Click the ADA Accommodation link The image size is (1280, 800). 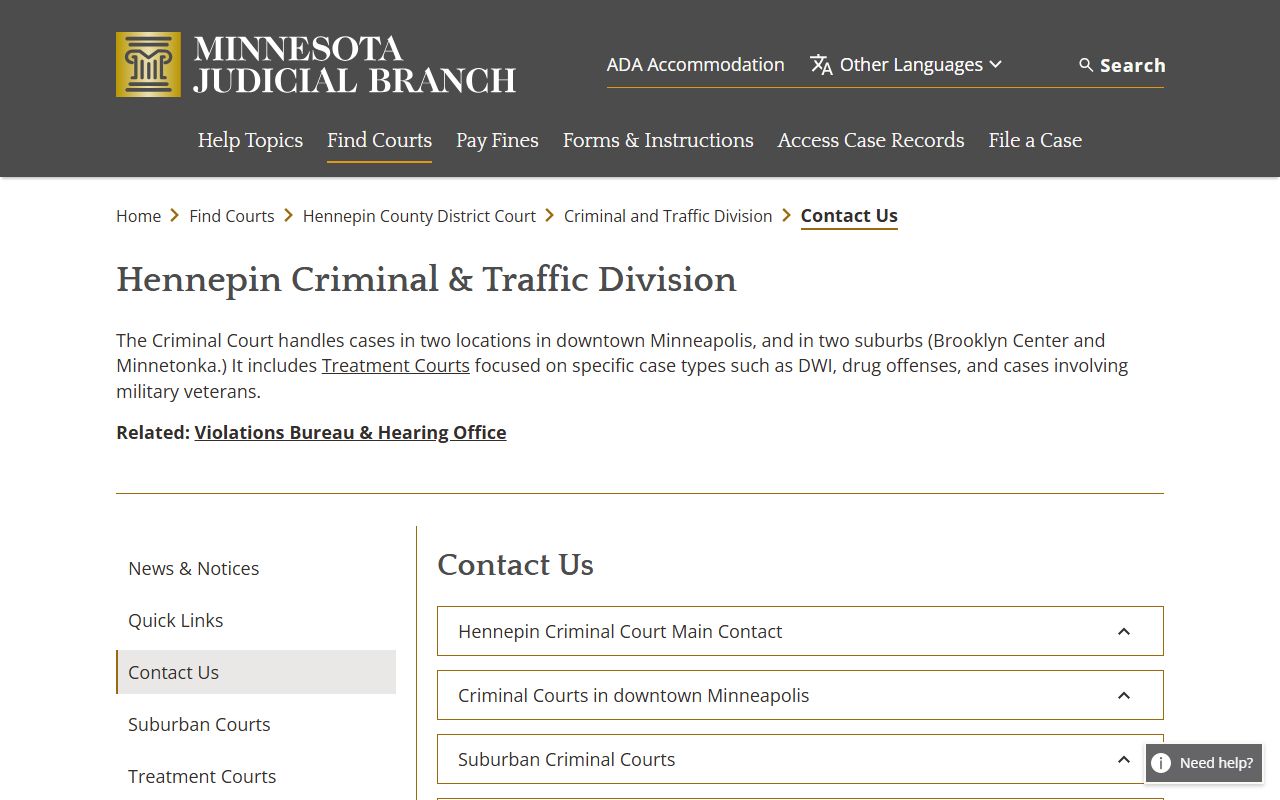(695, 65)
